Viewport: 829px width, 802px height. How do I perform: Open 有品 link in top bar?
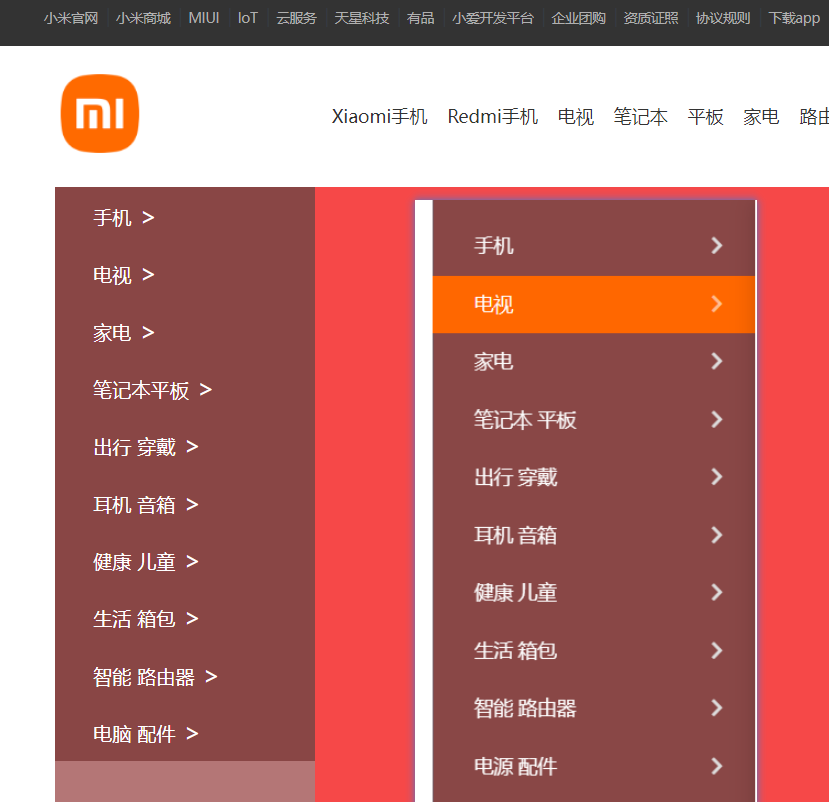click(x=420, y=19)
